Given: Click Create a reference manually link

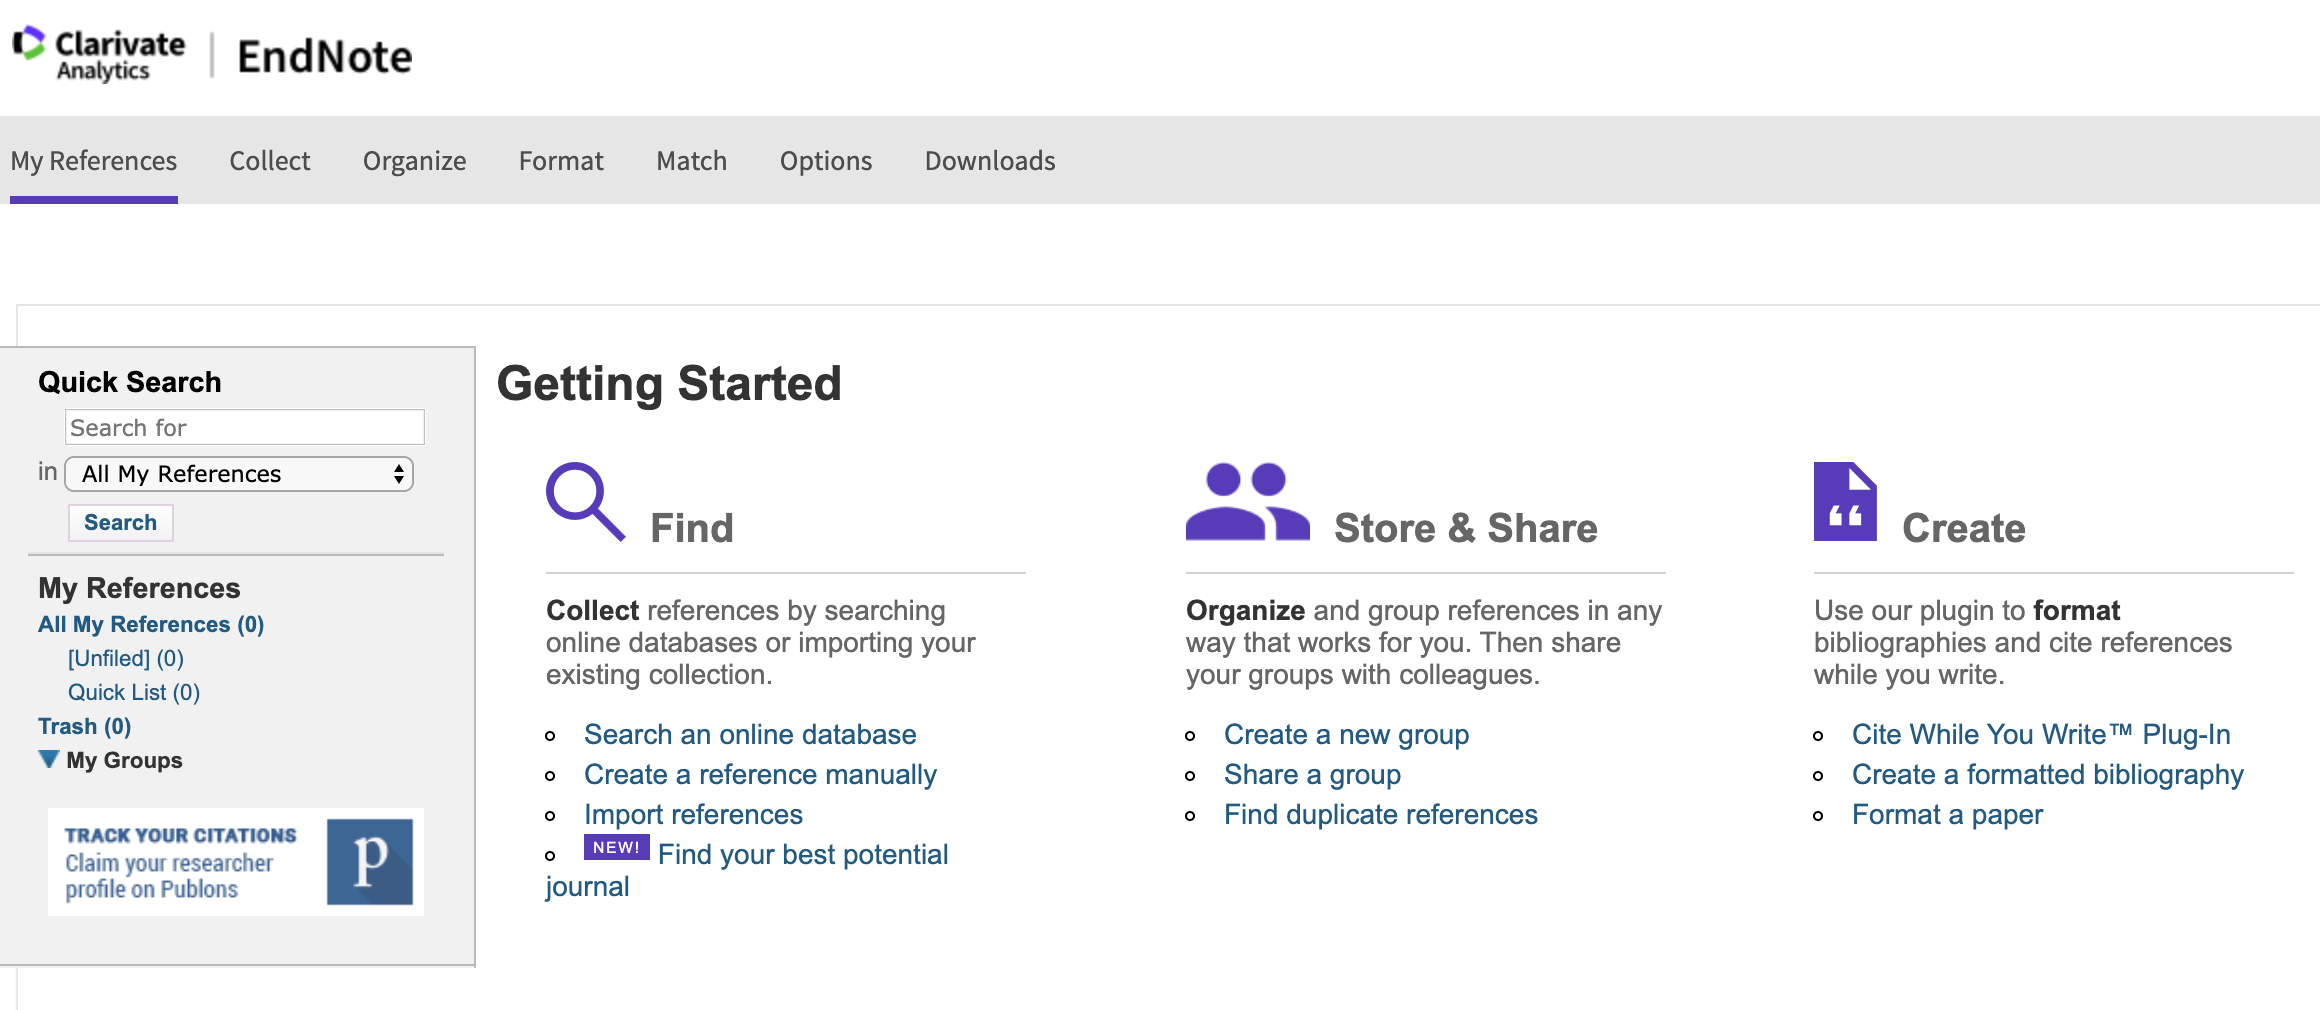Looking at the screenshot, I should pos(760,774).
